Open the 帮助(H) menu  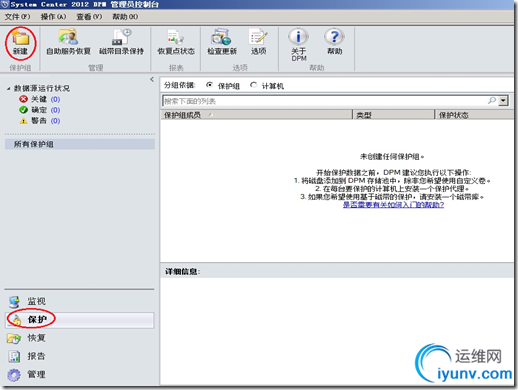click(x=125, y=17)
